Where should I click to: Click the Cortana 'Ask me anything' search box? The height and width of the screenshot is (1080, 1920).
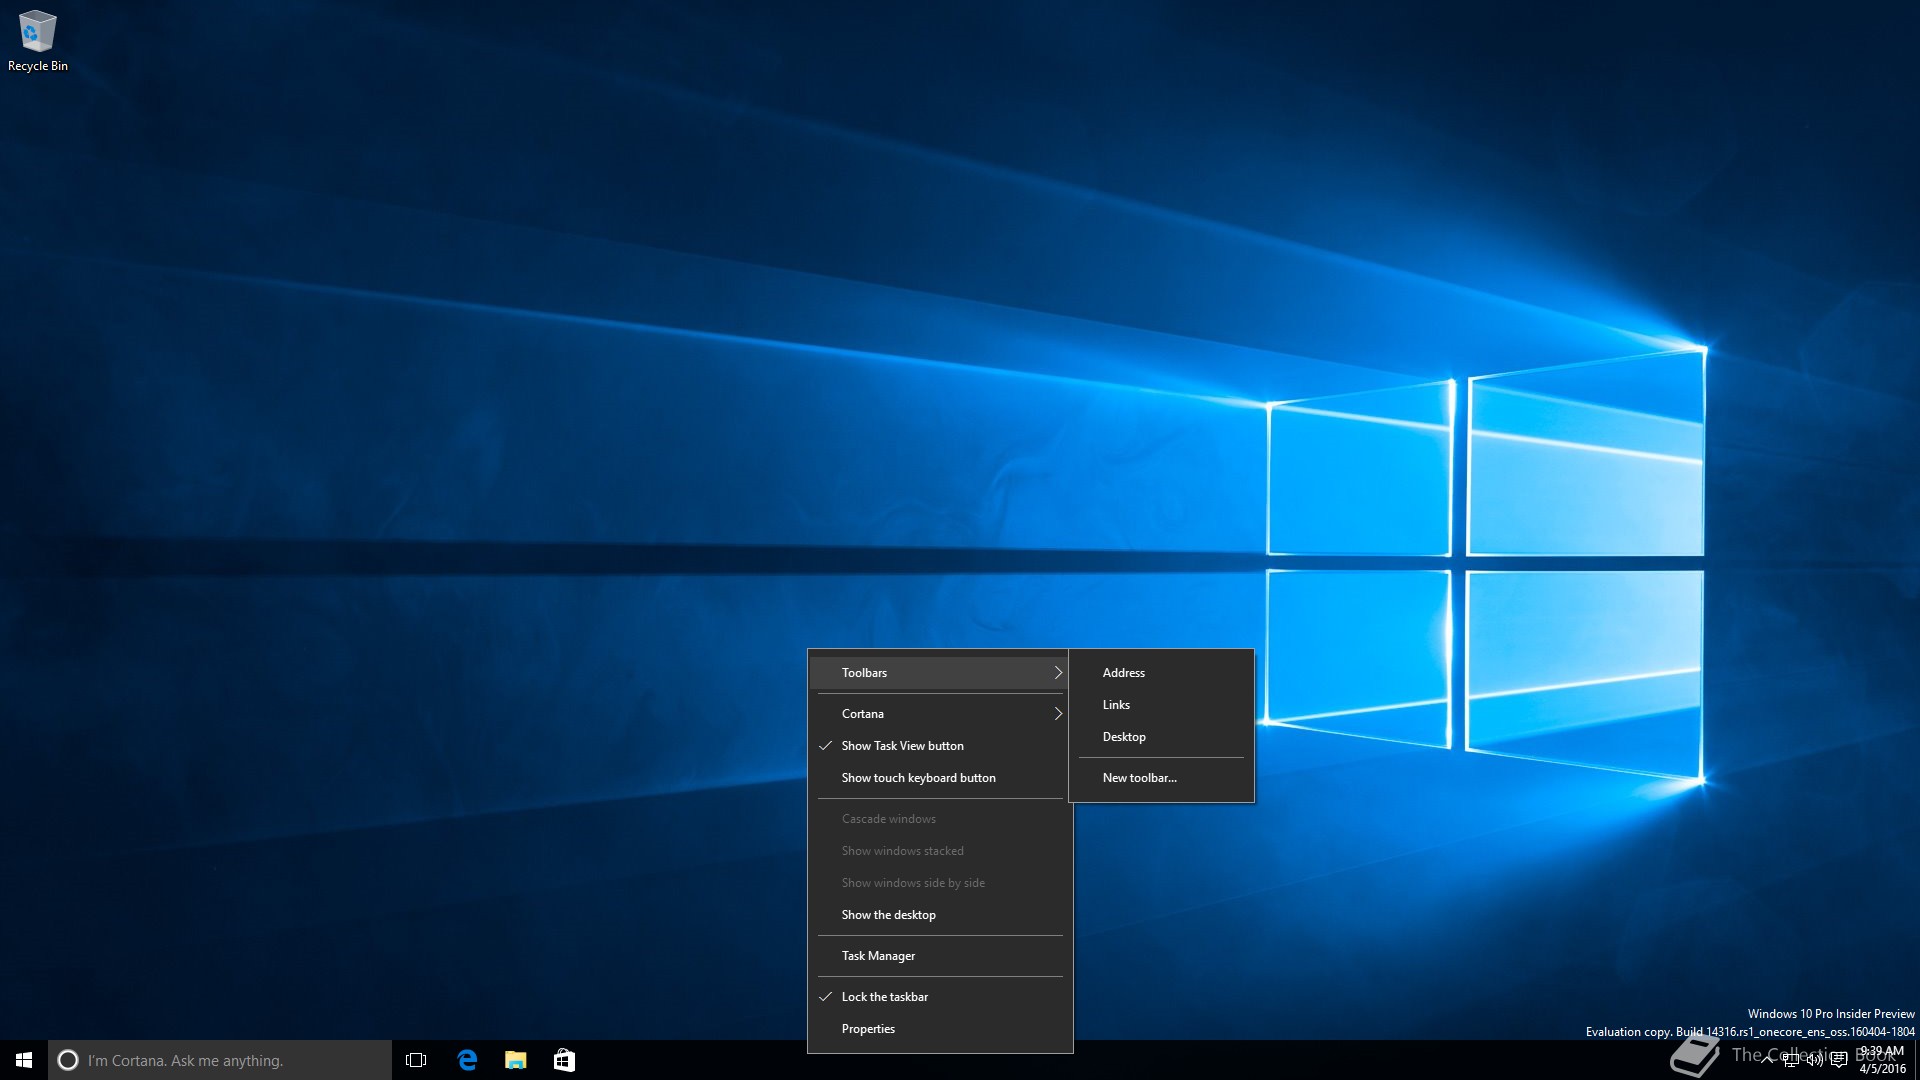220,1060
